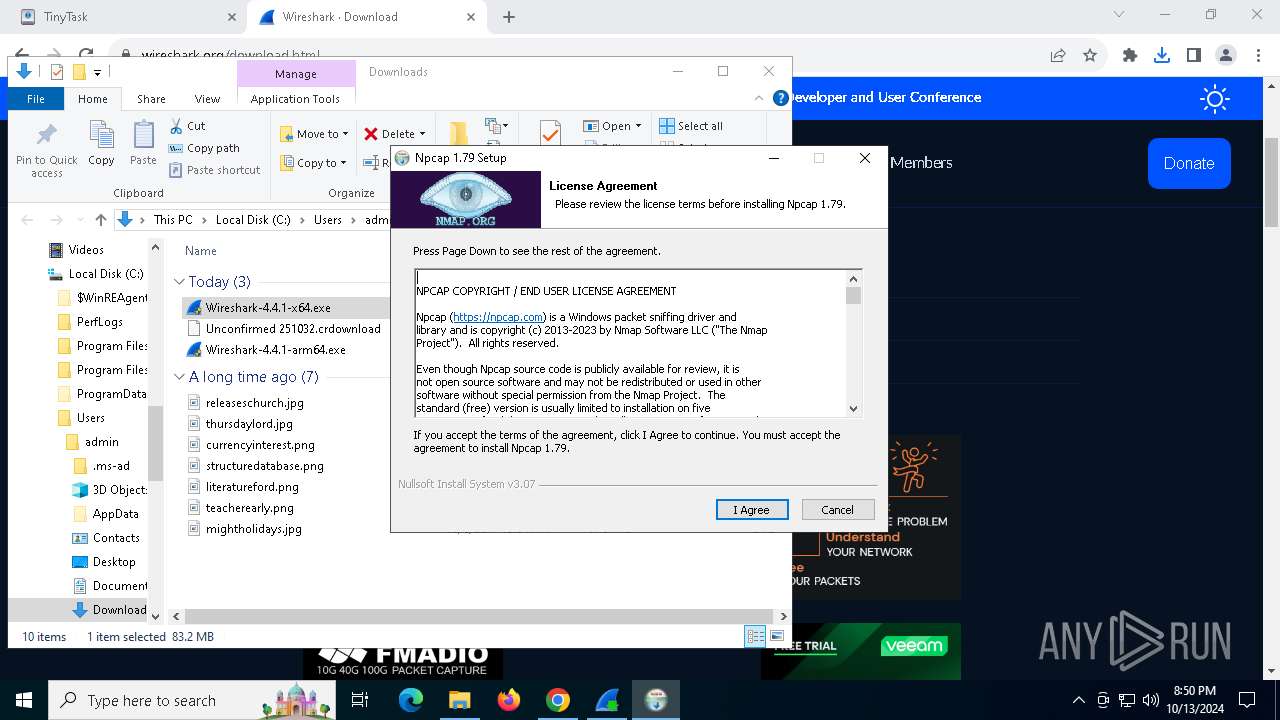Sort files by Name column header
The height and width of the screenshot is (720, 1280).
(x=201, y=251)
